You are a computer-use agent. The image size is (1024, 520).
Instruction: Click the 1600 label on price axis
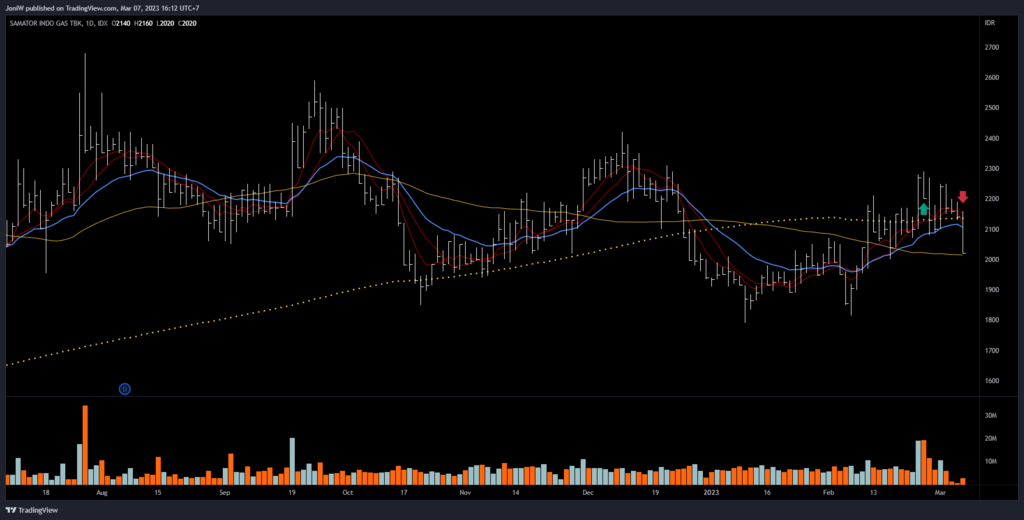coord(991,381)
